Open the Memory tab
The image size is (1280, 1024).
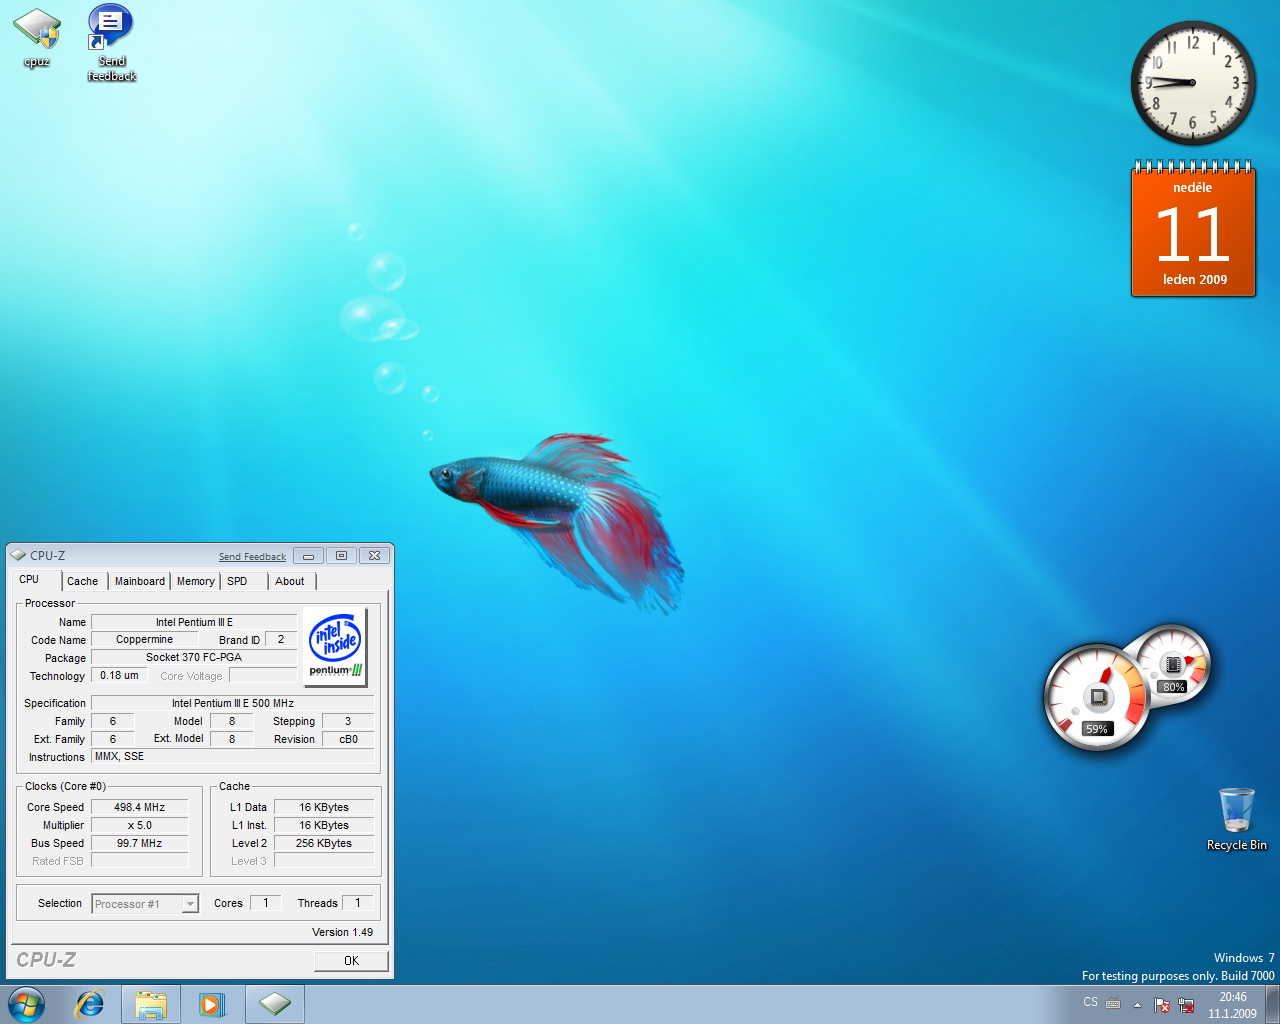pyautogui.click(x=195, y=581)
